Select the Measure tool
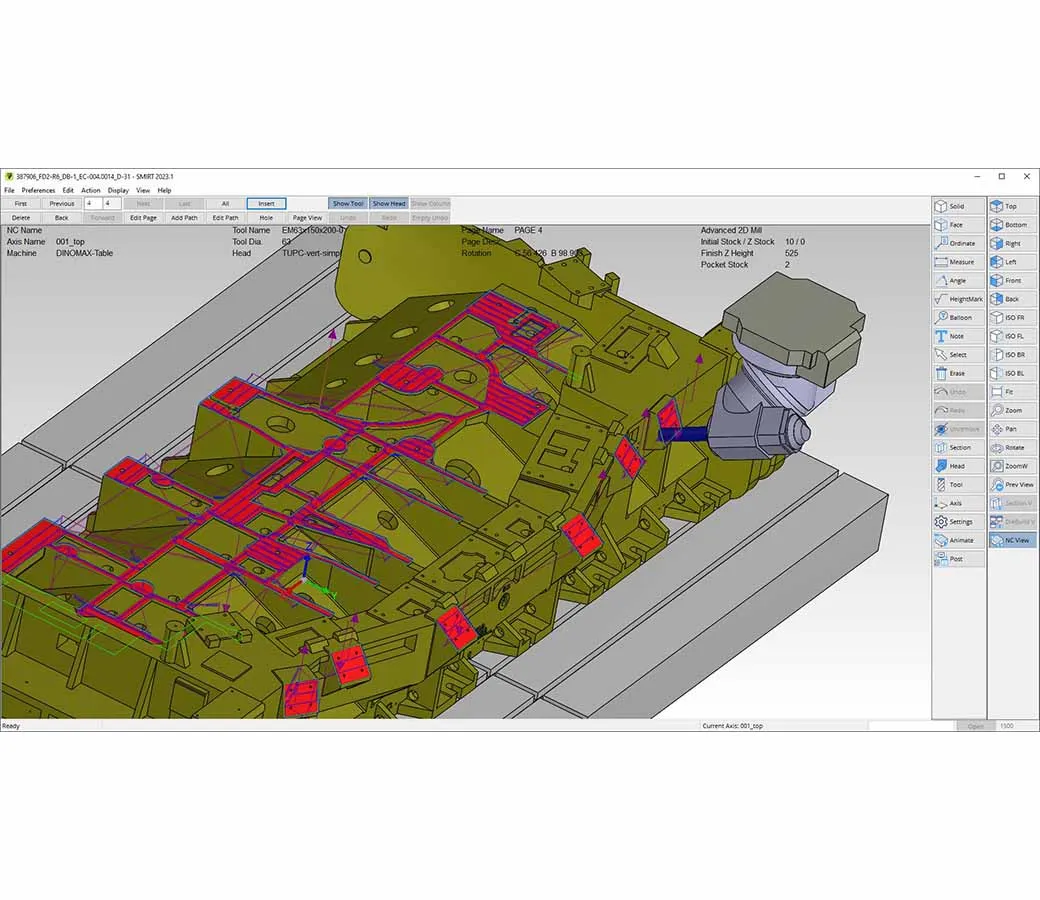This screenshot has width=1040, height=900. point(958,262)
